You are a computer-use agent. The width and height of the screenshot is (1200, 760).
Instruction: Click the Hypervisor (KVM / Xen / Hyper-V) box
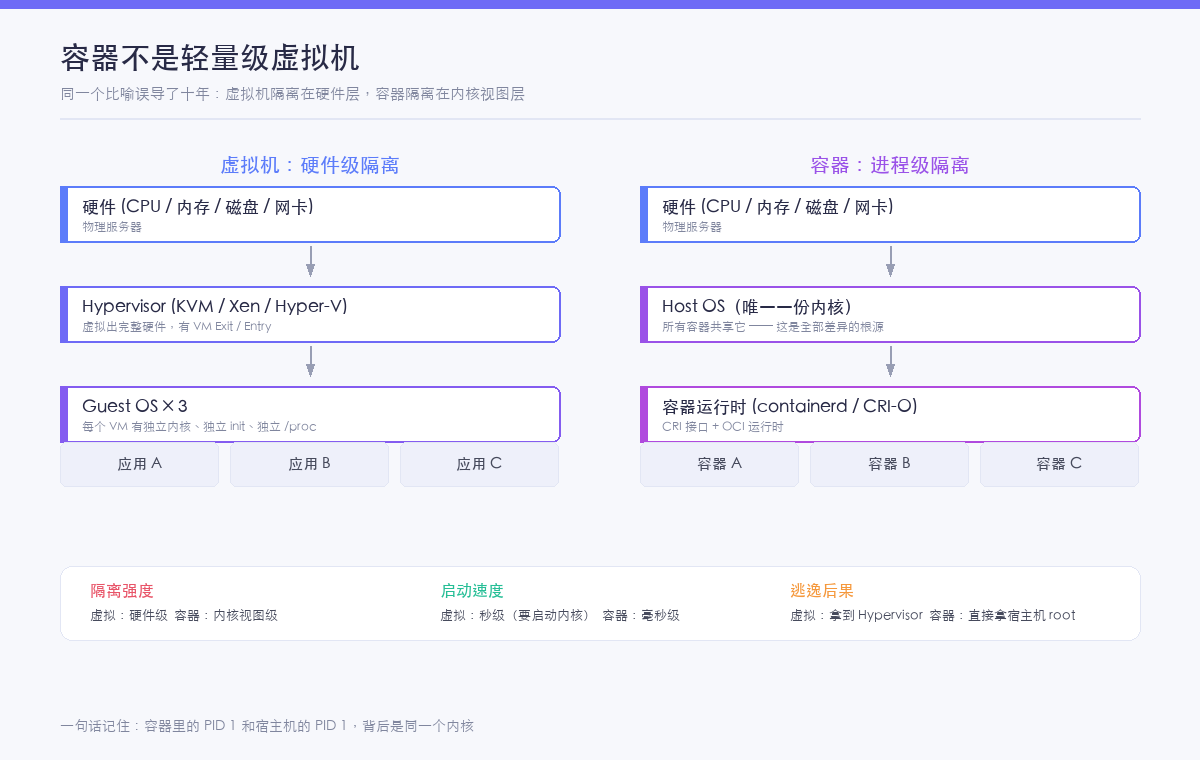point(310,314)
